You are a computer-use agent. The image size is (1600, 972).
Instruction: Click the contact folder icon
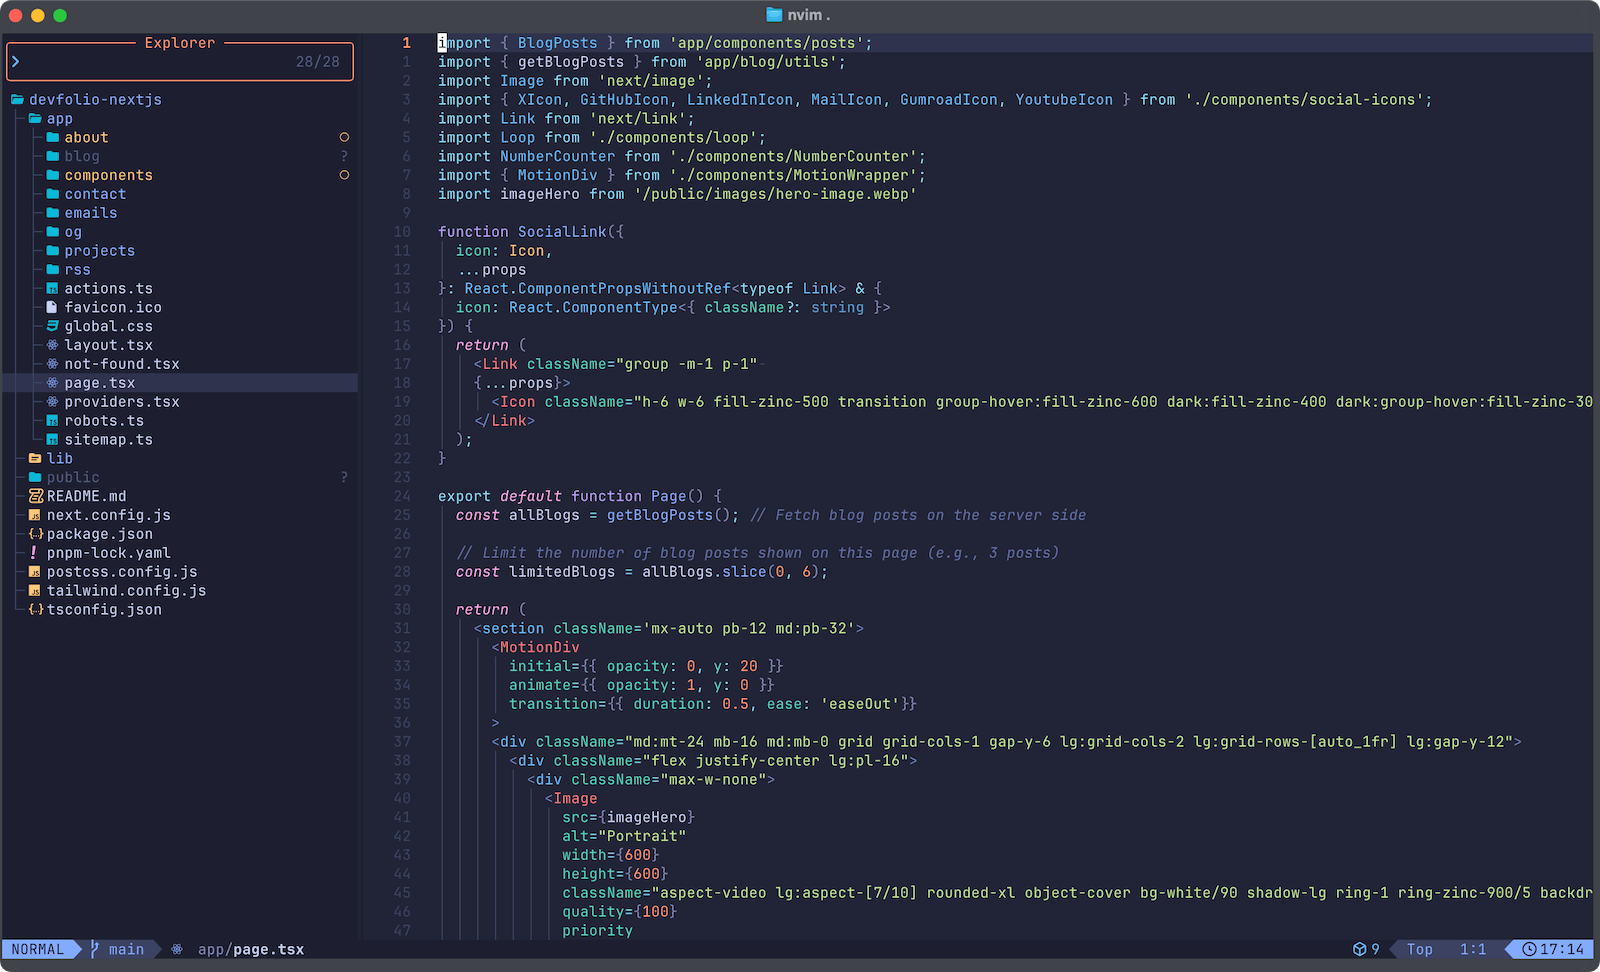tap(53, 194)
